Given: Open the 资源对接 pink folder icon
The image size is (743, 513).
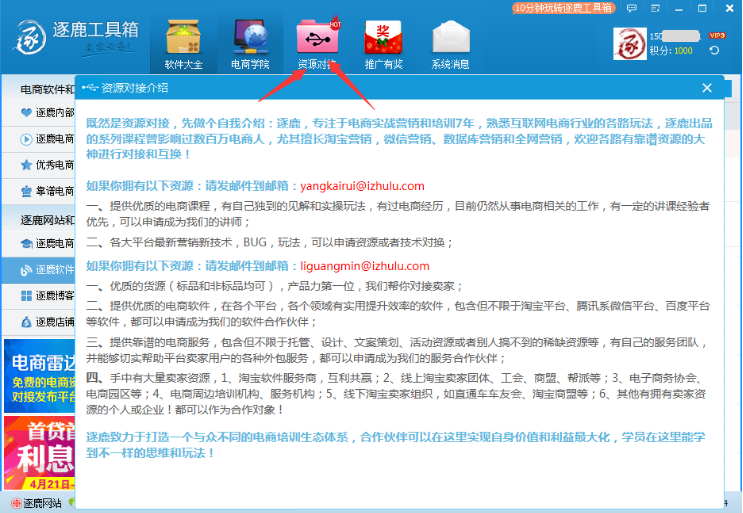Looking at the screenshot, I should tap(317, 36).
